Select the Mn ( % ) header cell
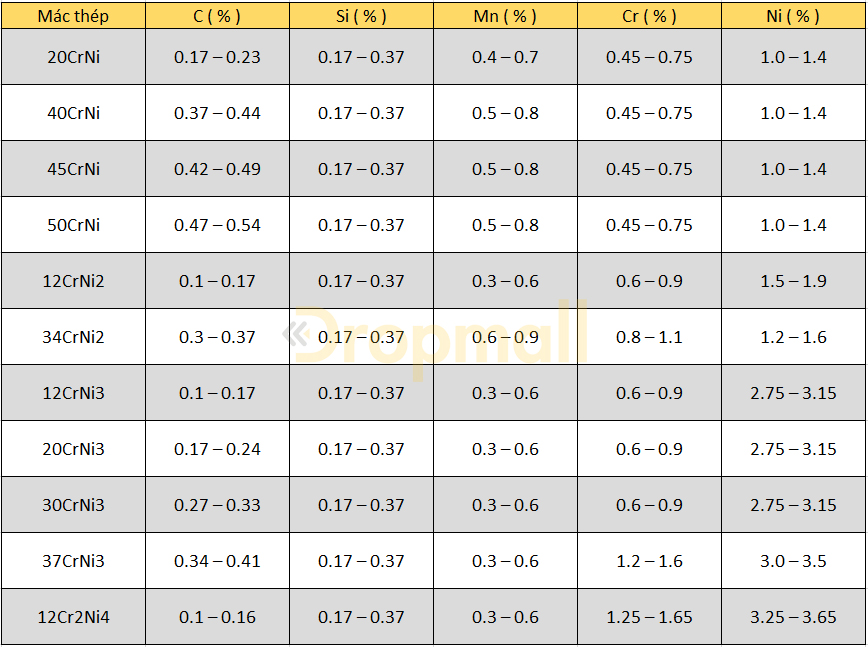Screen dimensions: 868x647 [x=505, y=16]
